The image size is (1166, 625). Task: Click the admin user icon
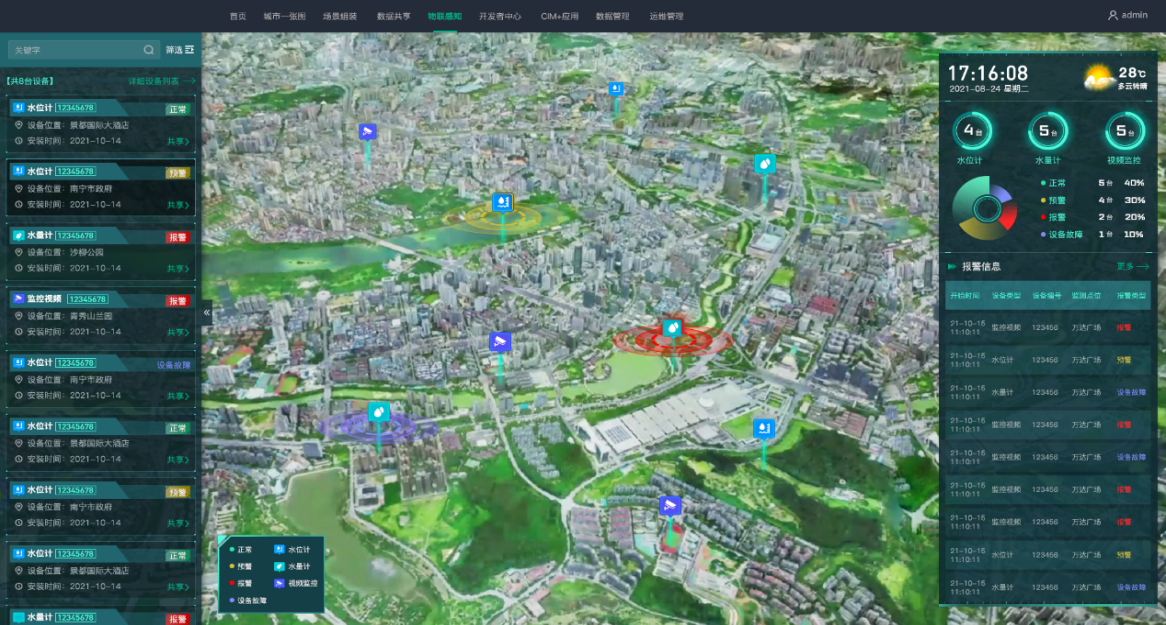pos(1113,15)
